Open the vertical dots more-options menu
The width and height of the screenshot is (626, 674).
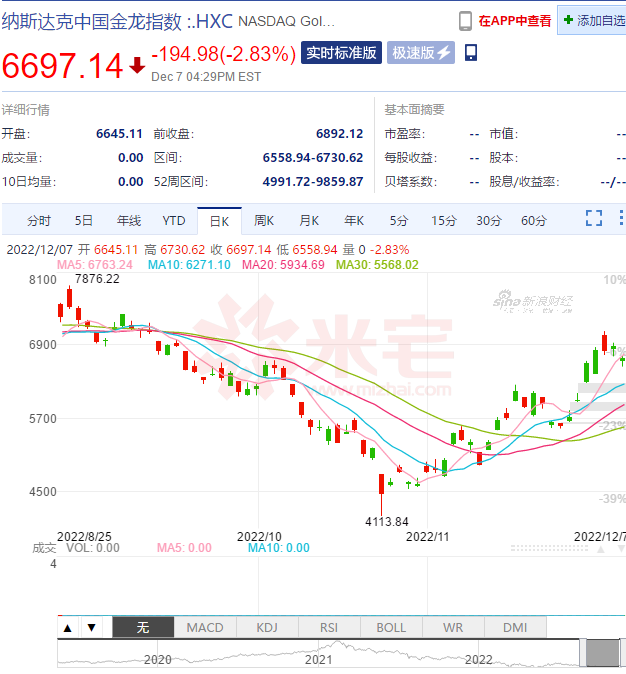(x=621, y=218)
